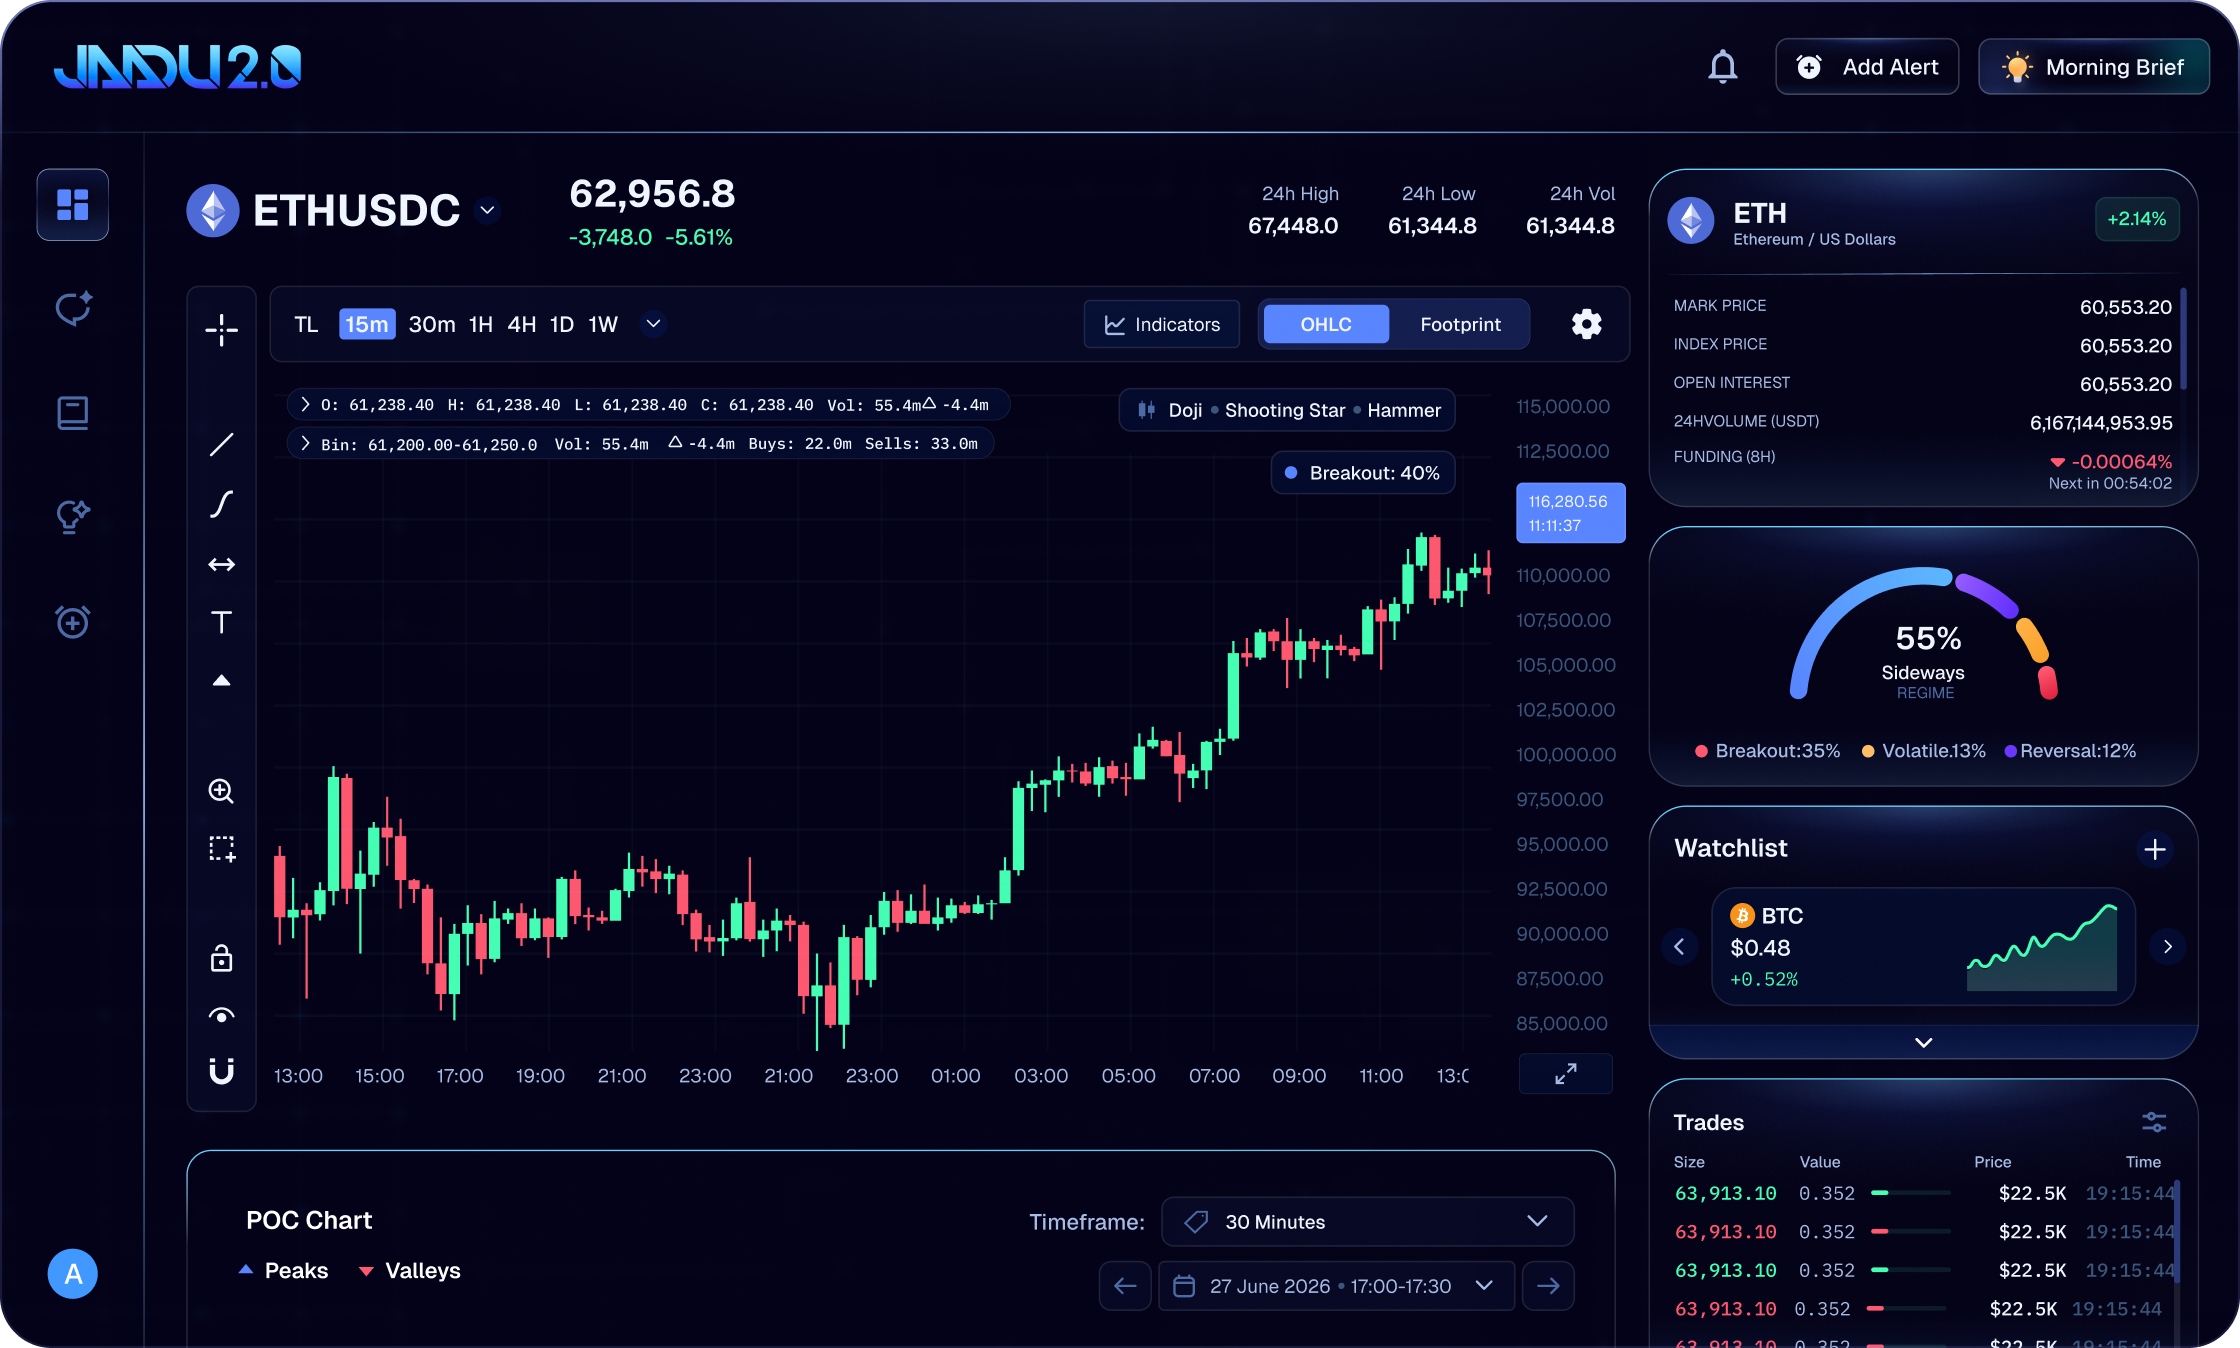Add a symbol to Watchlist
This screenshot has width=2240, height=1348.
tap(2155, 849)
